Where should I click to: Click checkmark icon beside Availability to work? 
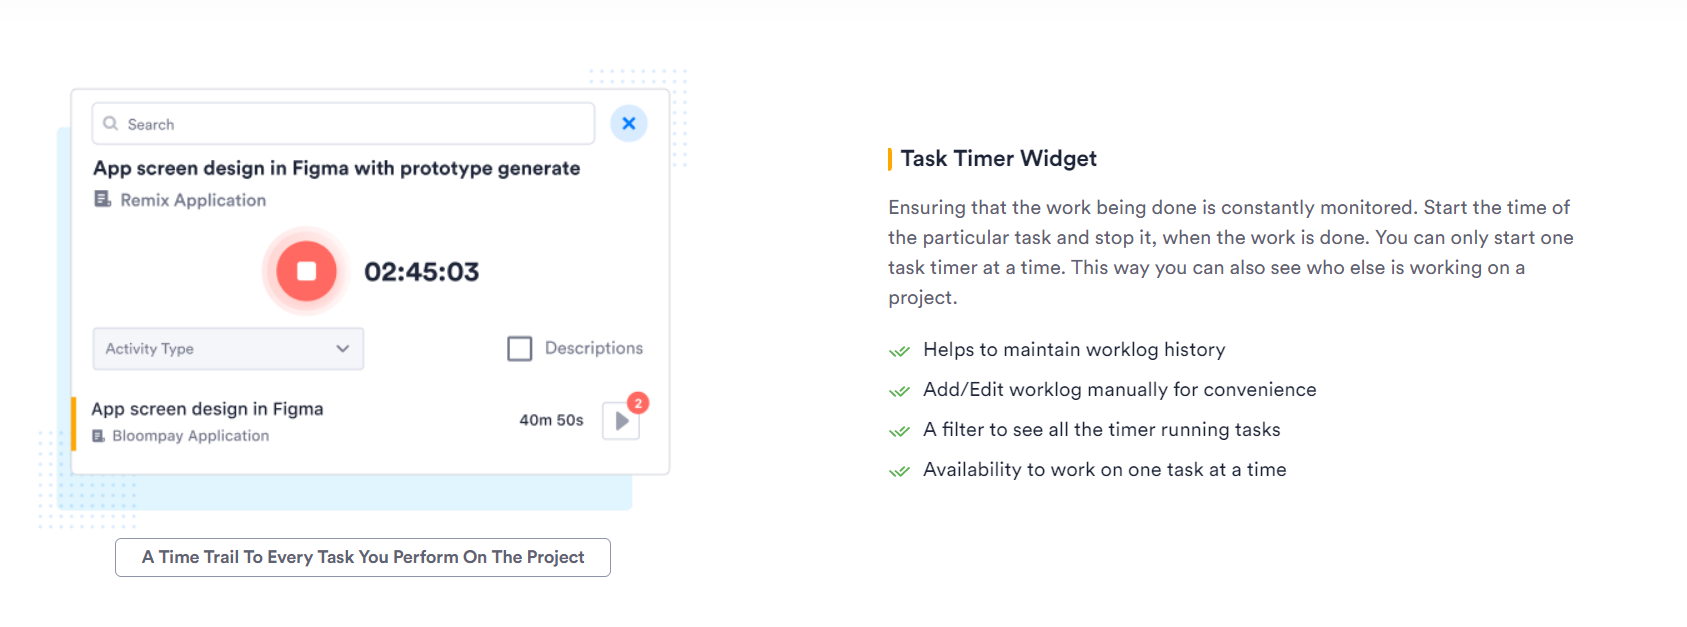click(x=899, y=471)
